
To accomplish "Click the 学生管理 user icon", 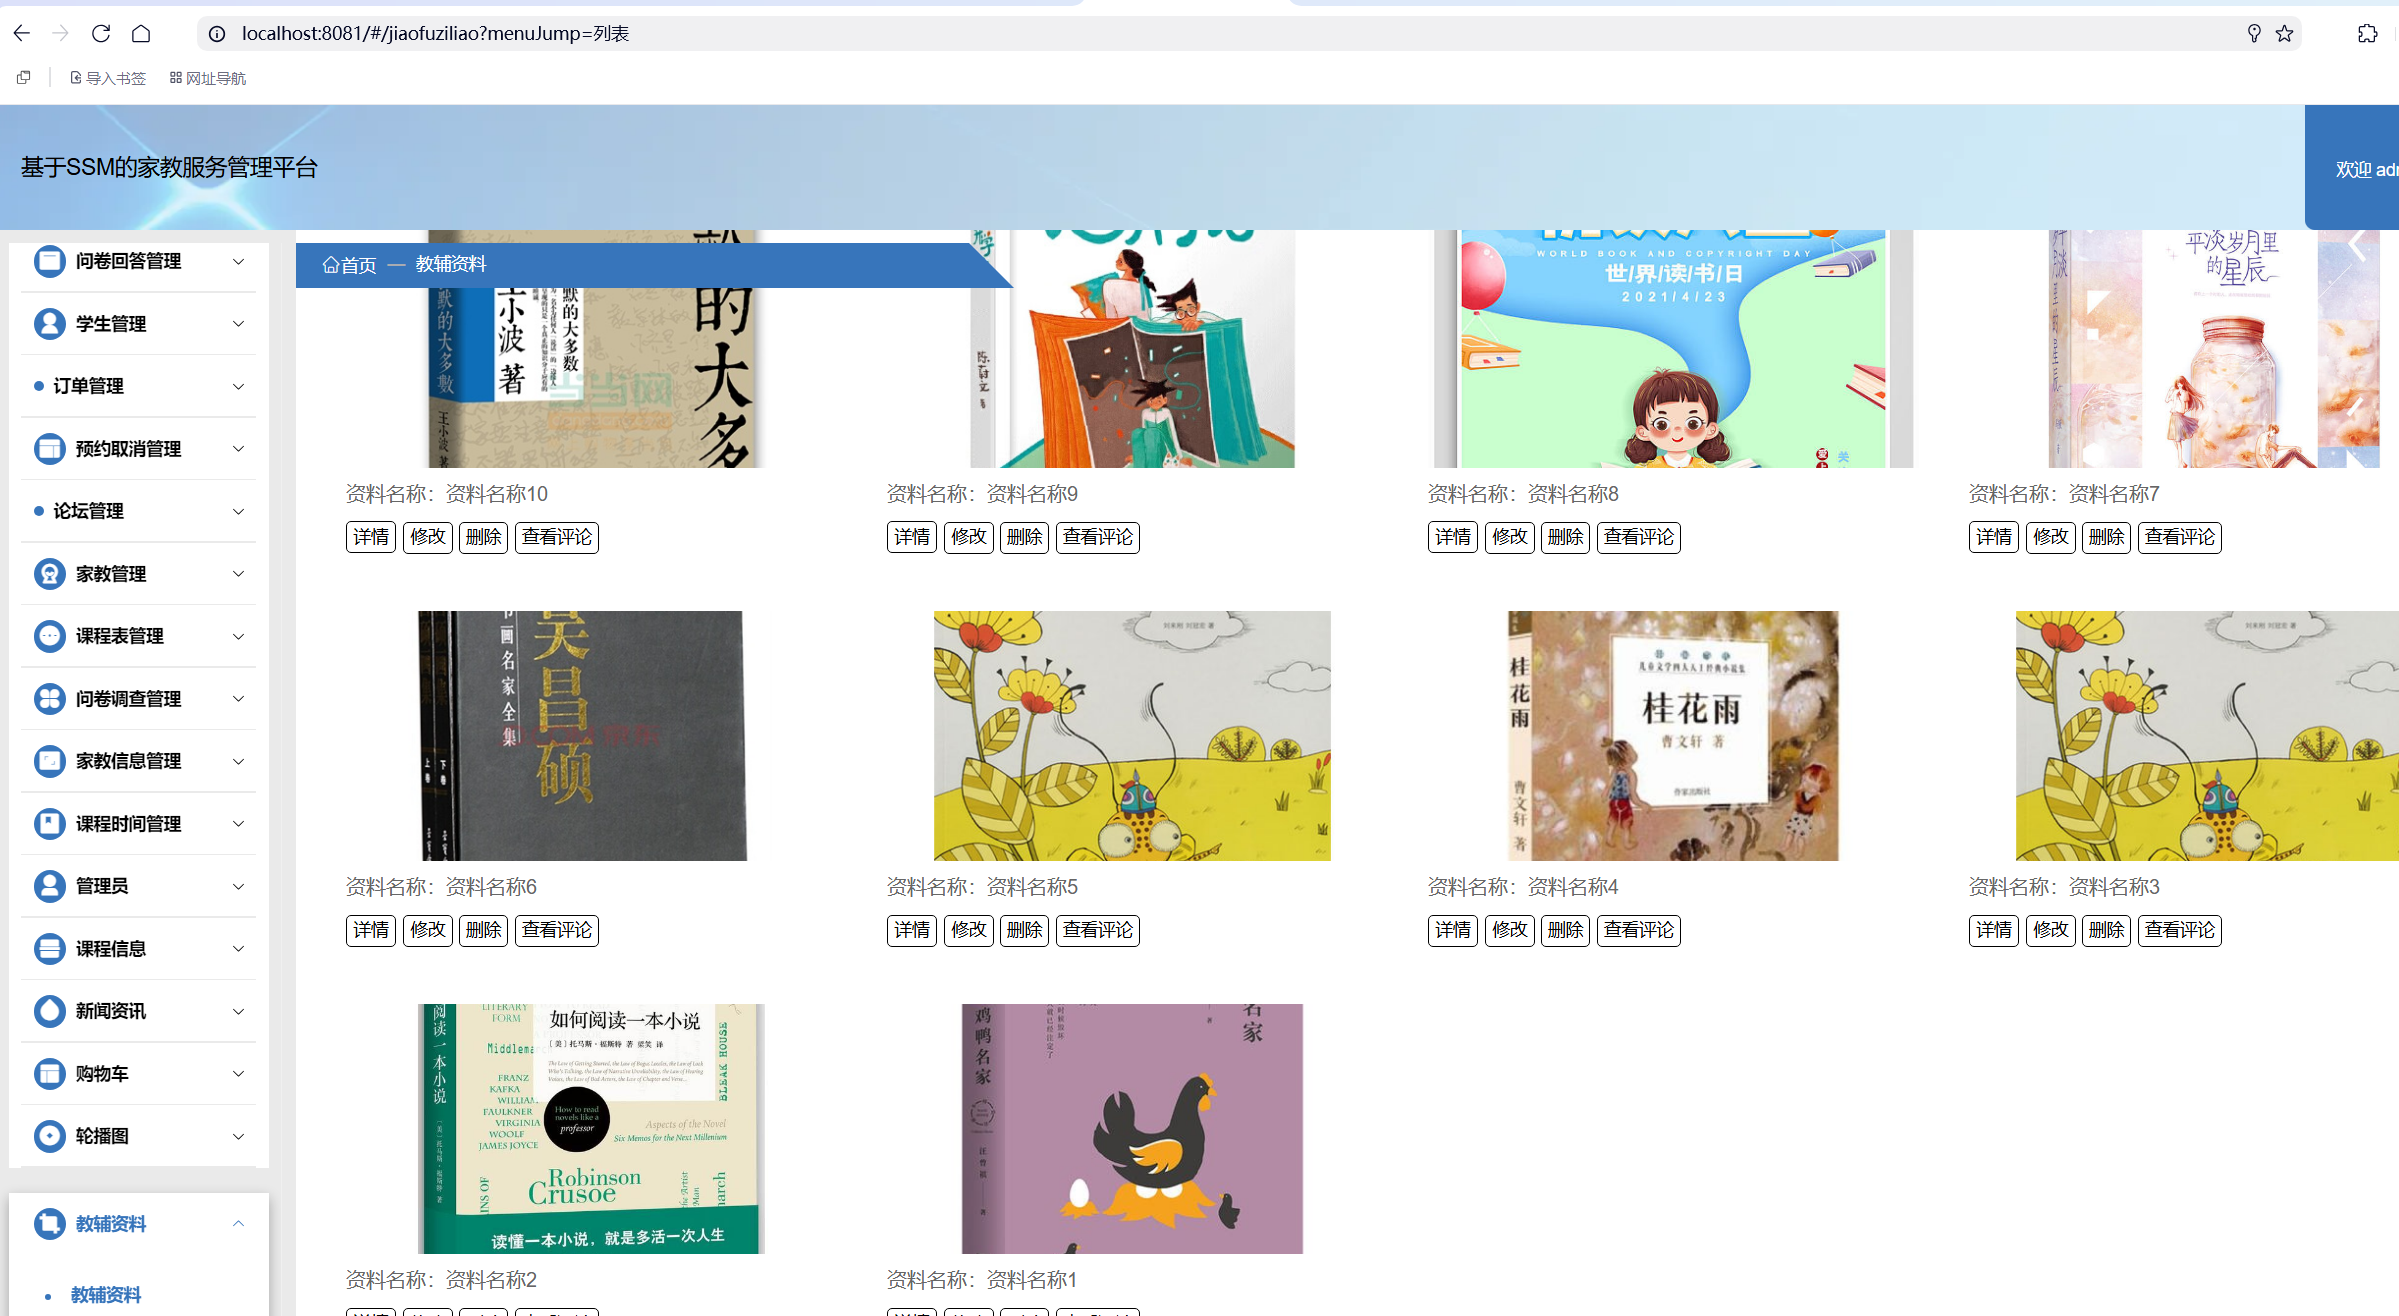I will tap(49, 324).
